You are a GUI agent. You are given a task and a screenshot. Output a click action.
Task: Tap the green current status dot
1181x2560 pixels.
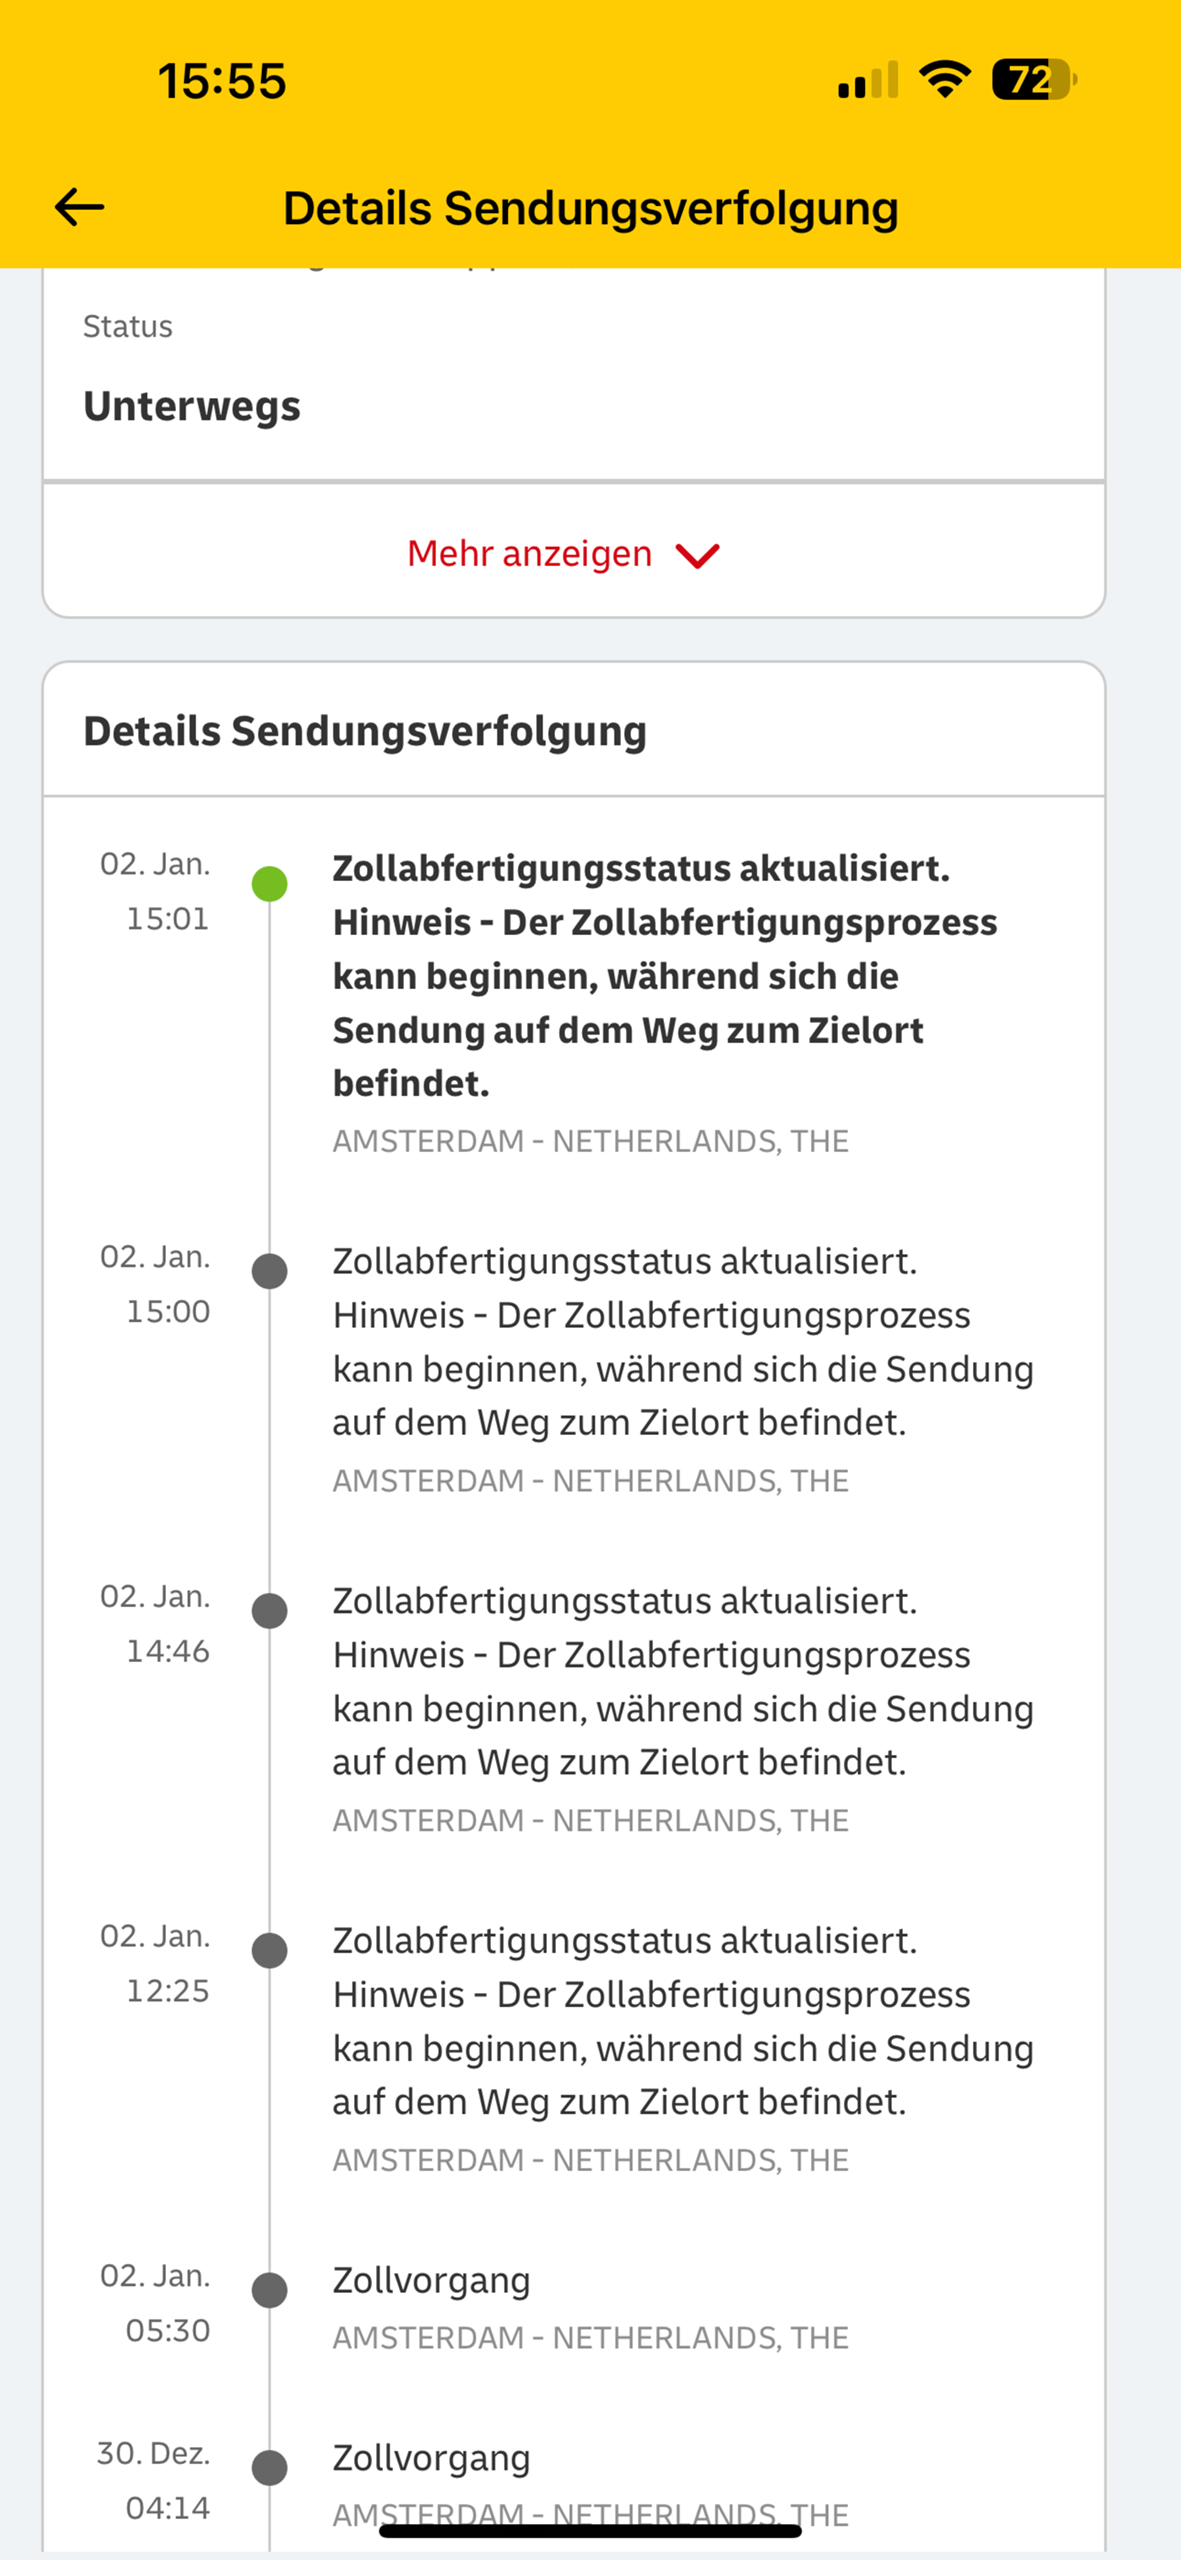click(269, 884)
